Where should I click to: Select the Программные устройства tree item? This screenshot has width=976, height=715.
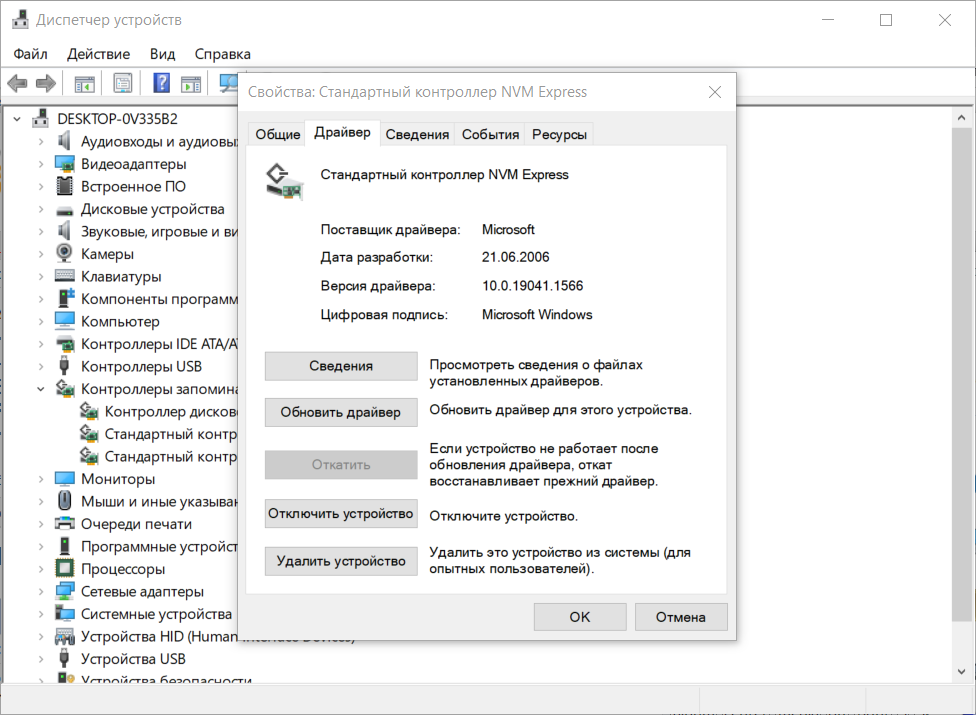click(x=148, y=546)
